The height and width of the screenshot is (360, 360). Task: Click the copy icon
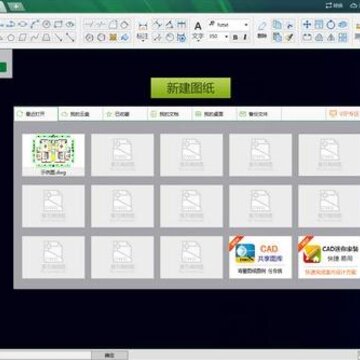(x=277, y=24)
